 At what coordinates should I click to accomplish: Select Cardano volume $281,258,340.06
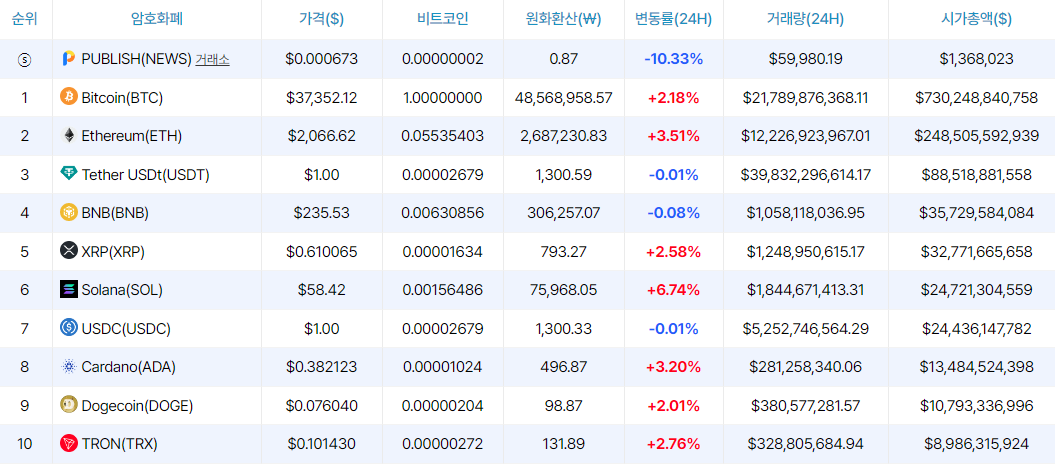pos(806,367)
